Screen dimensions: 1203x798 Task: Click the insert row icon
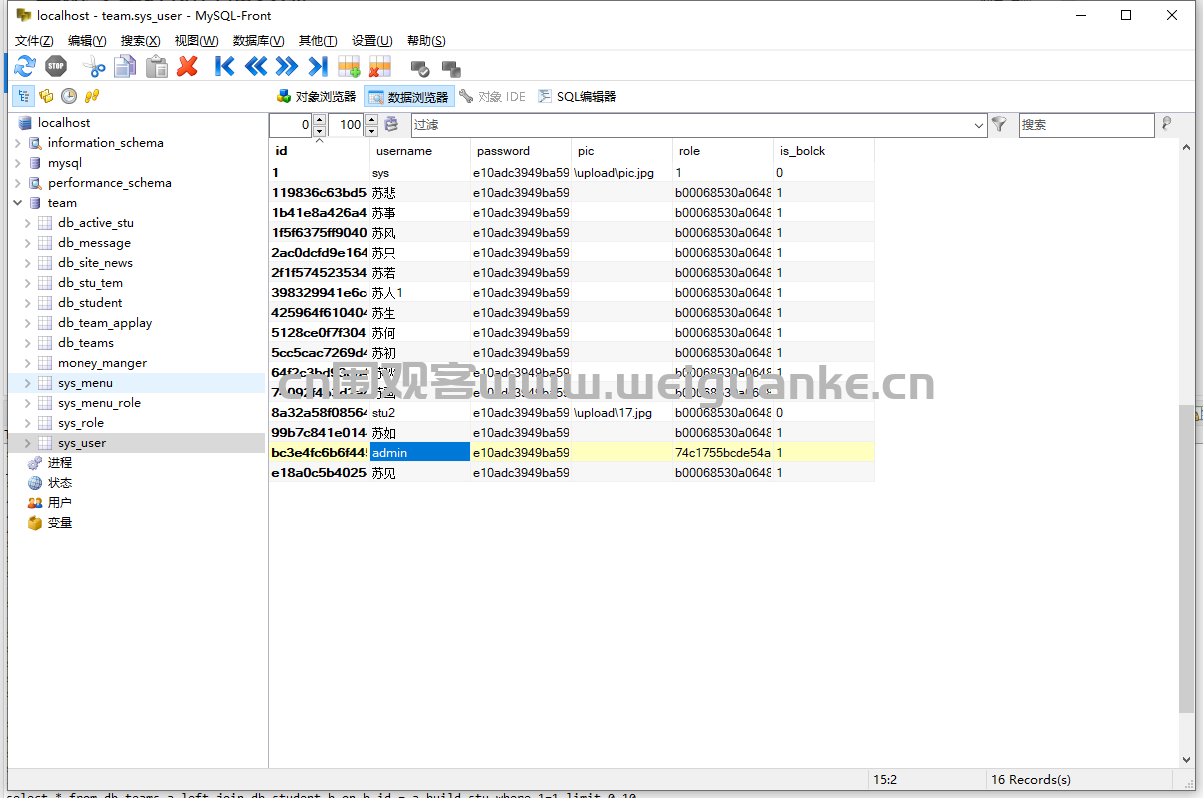click(349, 67)
